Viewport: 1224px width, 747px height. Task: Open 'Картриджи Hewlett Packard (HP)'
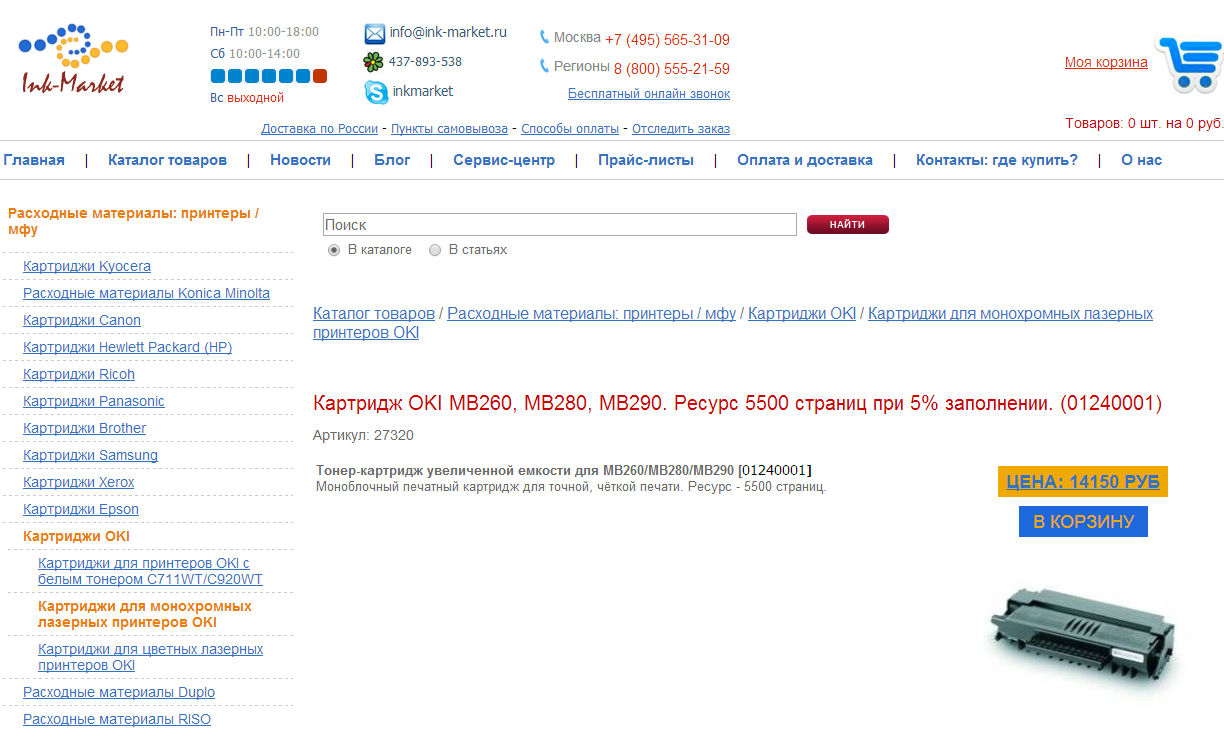click(127, 347)
